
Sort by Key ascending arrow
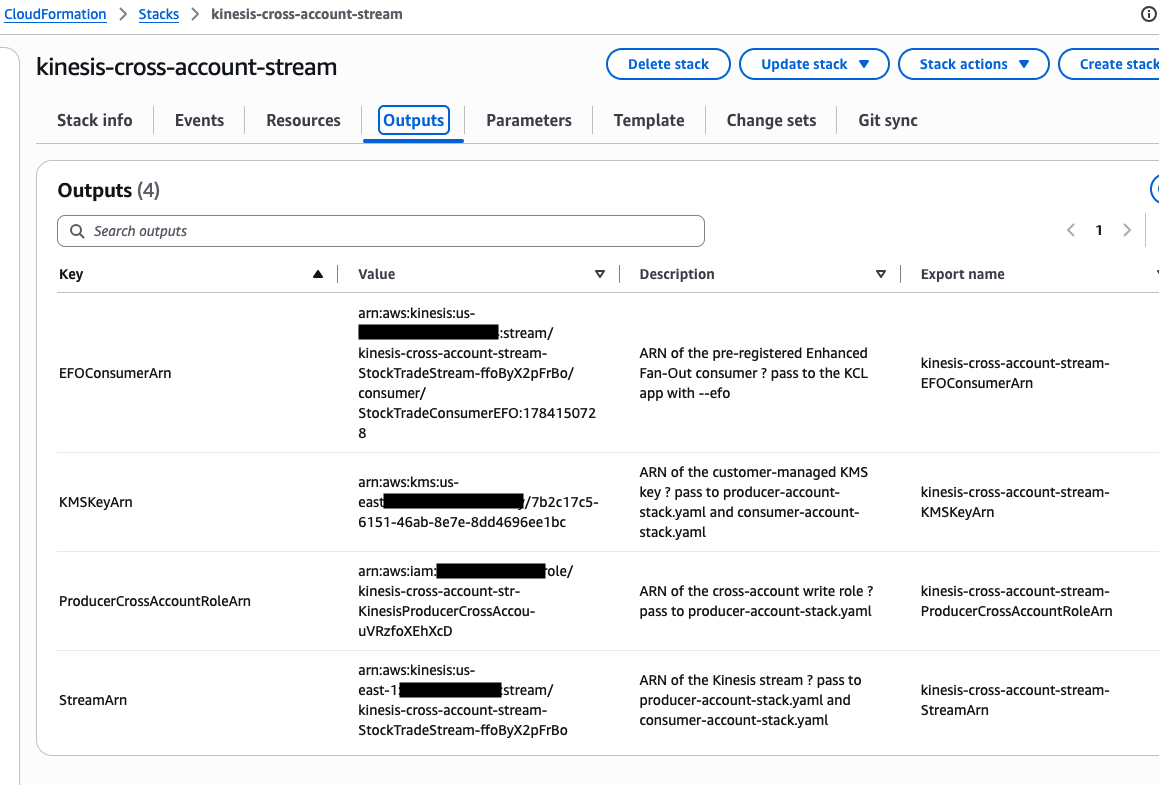(318, 274)
